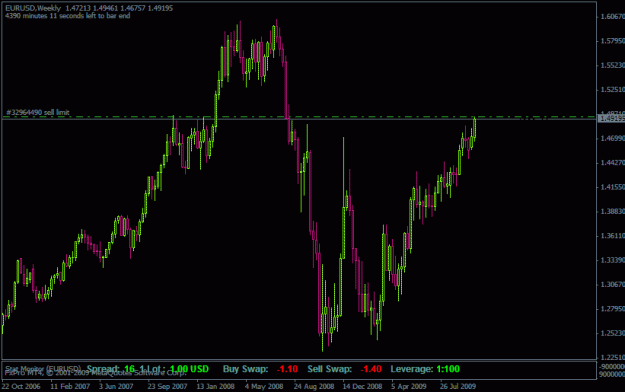Click the 1.4155 price axis label
This screenshot has width=625, height=392.
(612, 187)
